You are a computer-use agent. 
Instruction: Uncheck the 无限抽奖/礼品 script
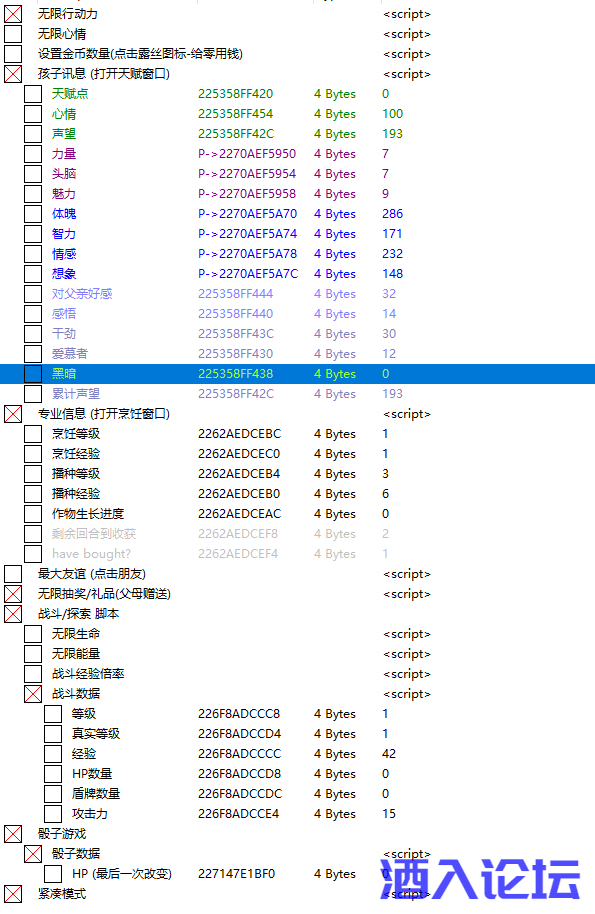(x=13, y=594)
